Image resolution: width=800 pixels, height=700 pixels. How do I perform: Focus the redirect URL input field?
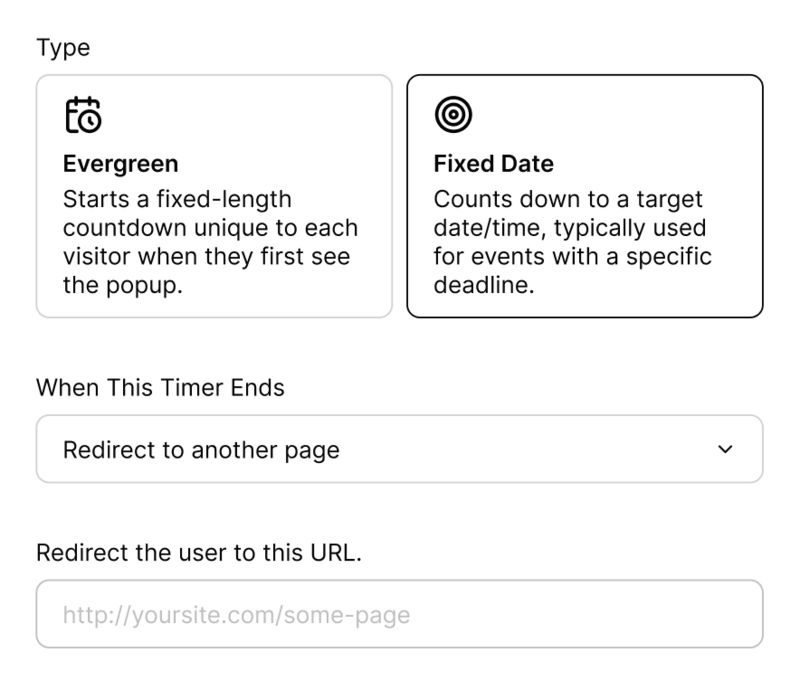[399, 614]
